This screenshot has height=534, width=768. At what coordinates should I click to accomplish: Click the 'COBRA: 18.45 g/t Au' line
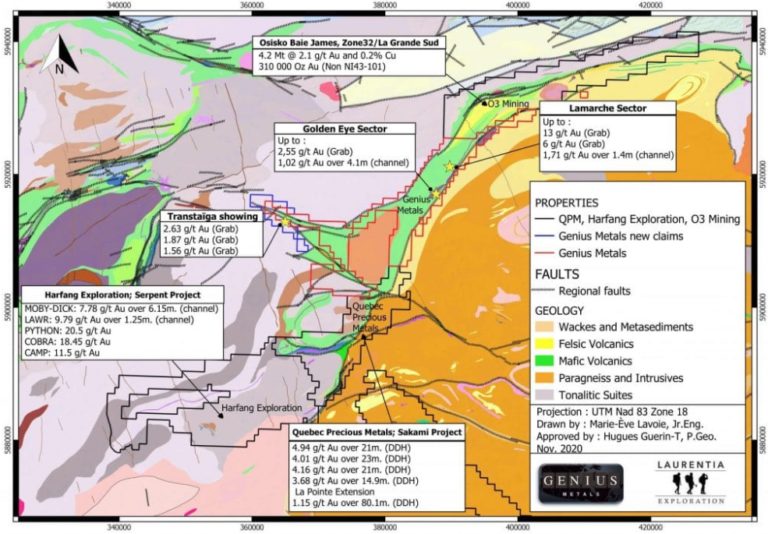pos(68,342)
